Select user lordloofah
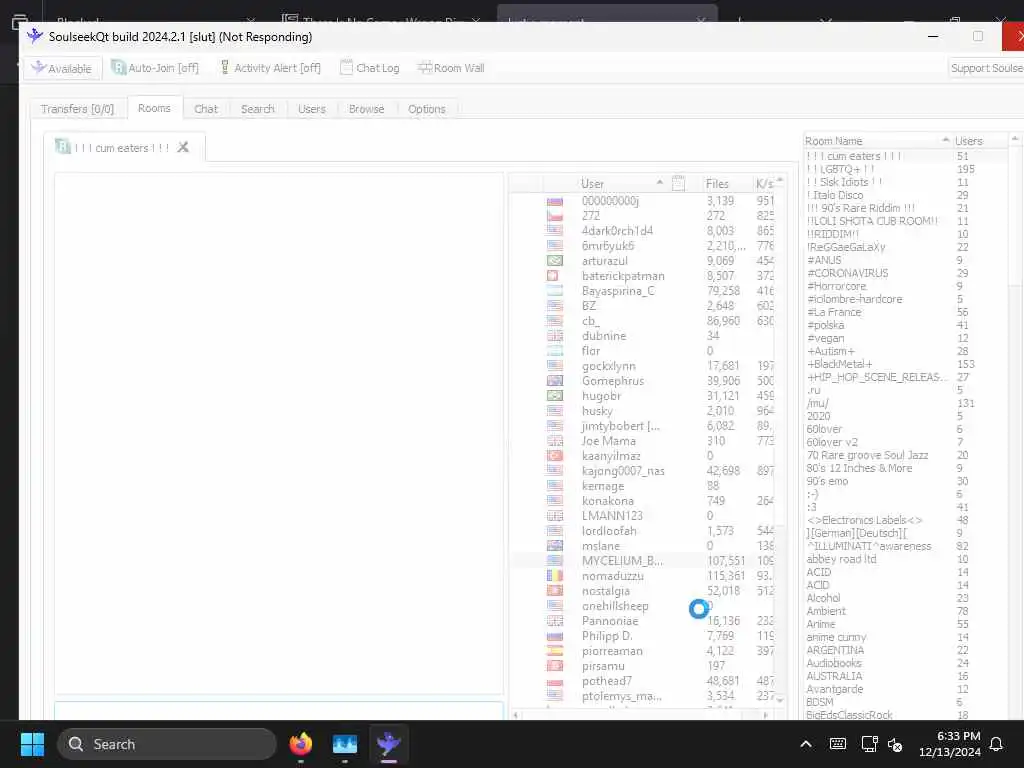 coord(609,531)
